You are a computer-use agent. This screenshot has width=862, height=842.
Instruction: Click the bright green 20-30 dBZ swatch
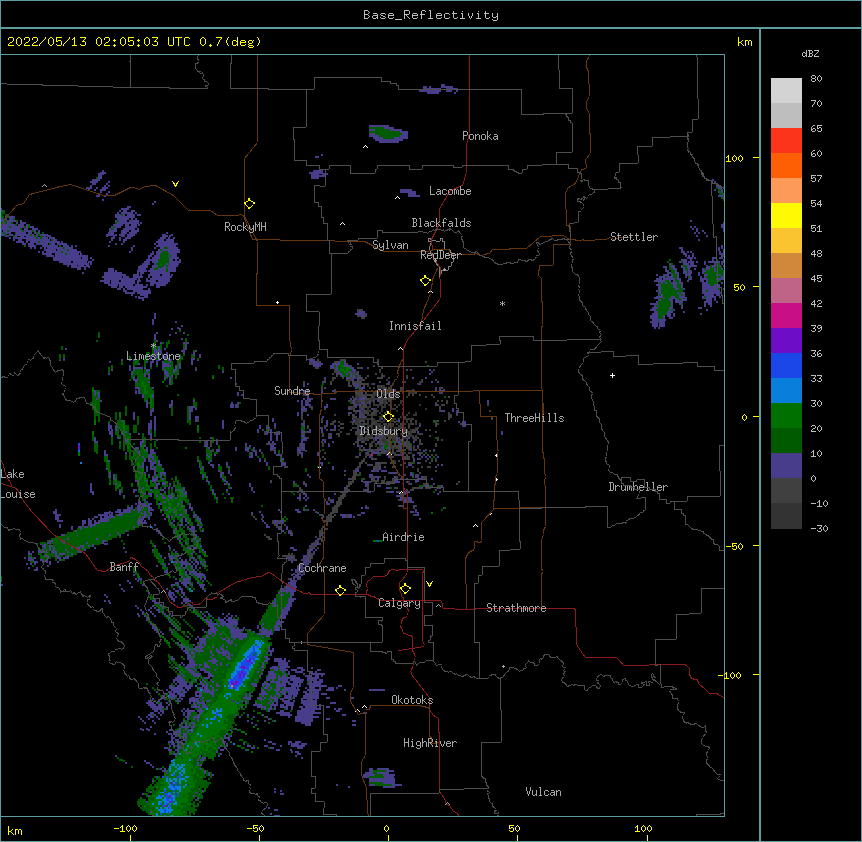click(x=786, y=416)
